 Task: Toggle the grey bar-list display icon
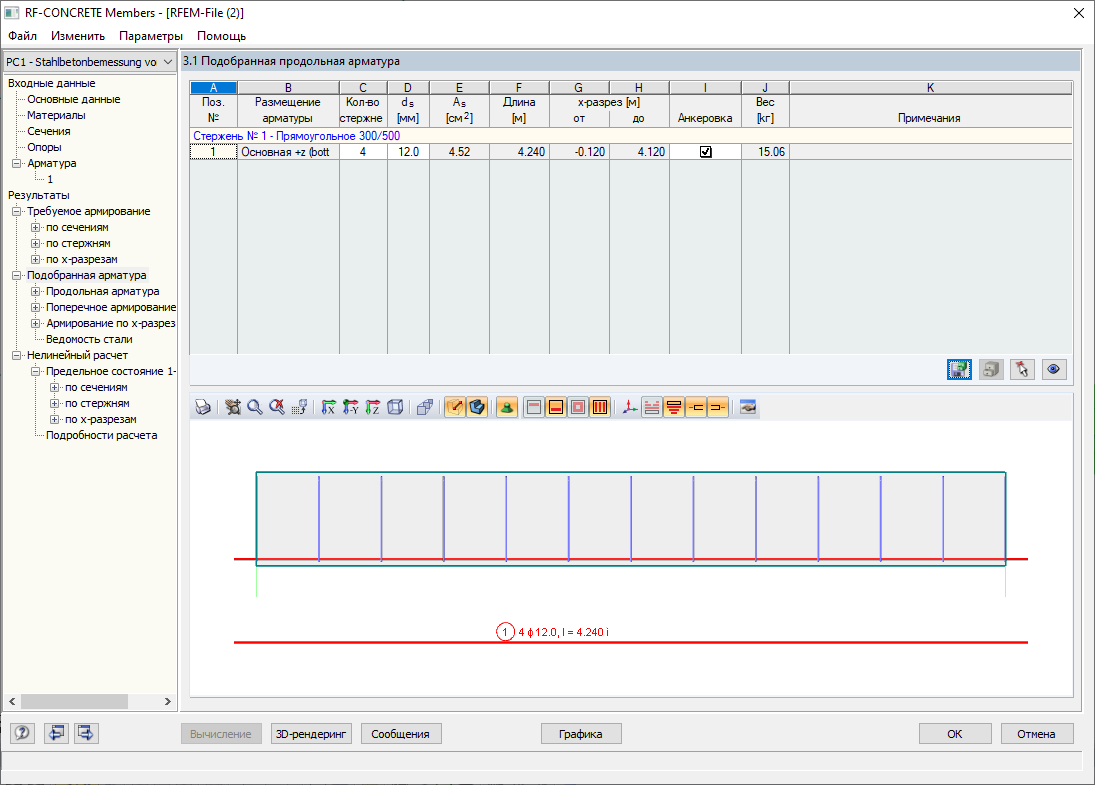coord(652,407)
